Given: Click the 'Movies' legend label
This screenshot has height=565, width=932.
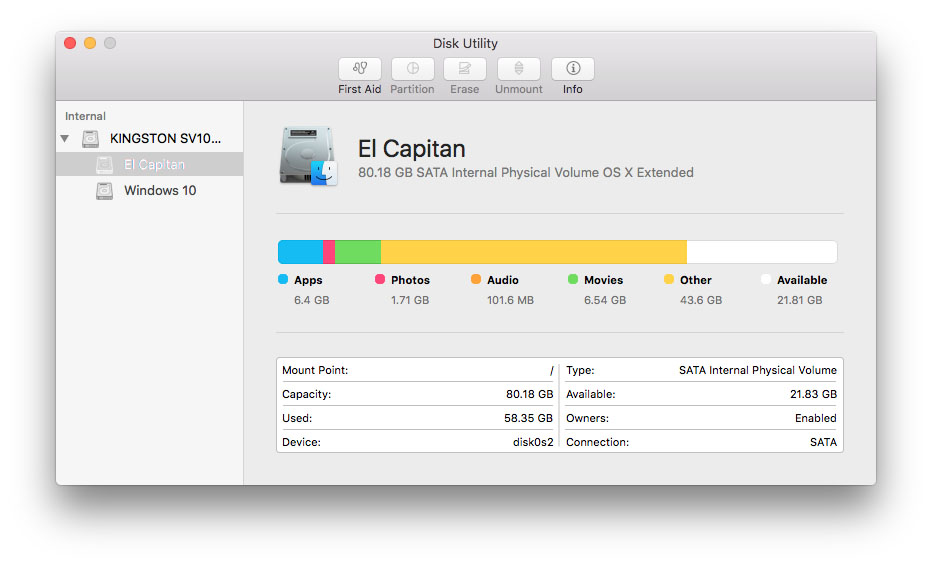Looking at the screenshot, I should coord(604,280).
